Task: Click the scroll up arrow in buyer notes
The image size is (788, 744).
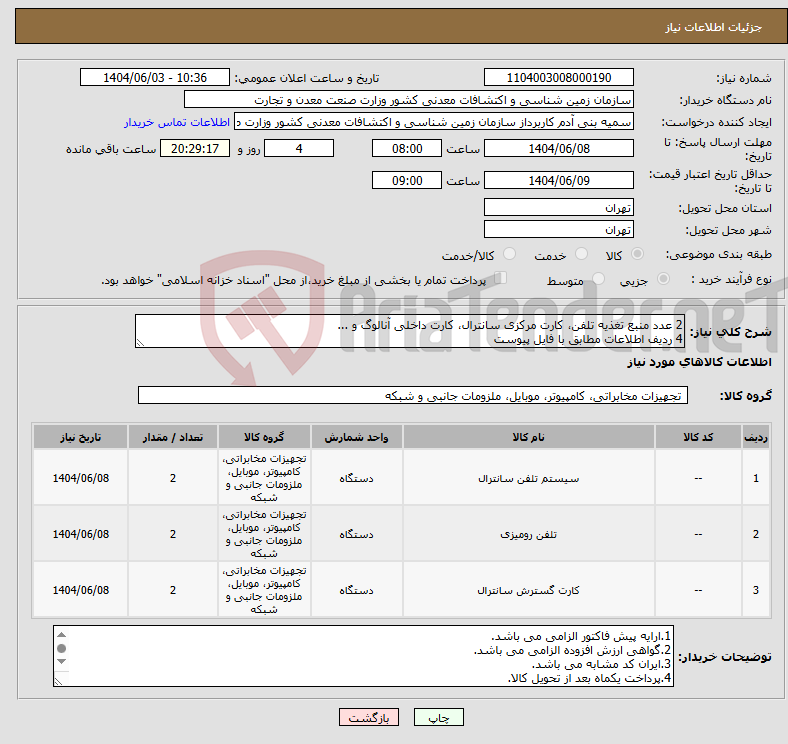Action: 61,635
